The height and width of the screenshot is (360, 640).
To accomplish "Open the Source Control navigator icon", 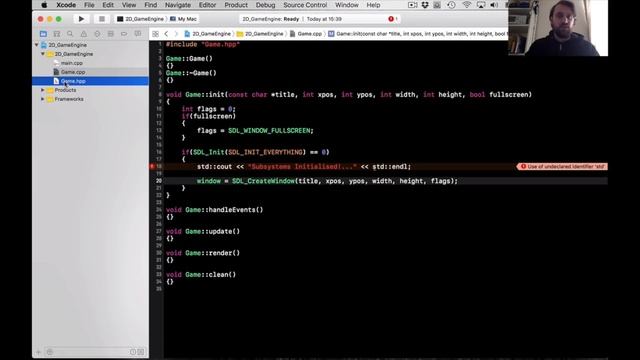I will pos(57,33).
